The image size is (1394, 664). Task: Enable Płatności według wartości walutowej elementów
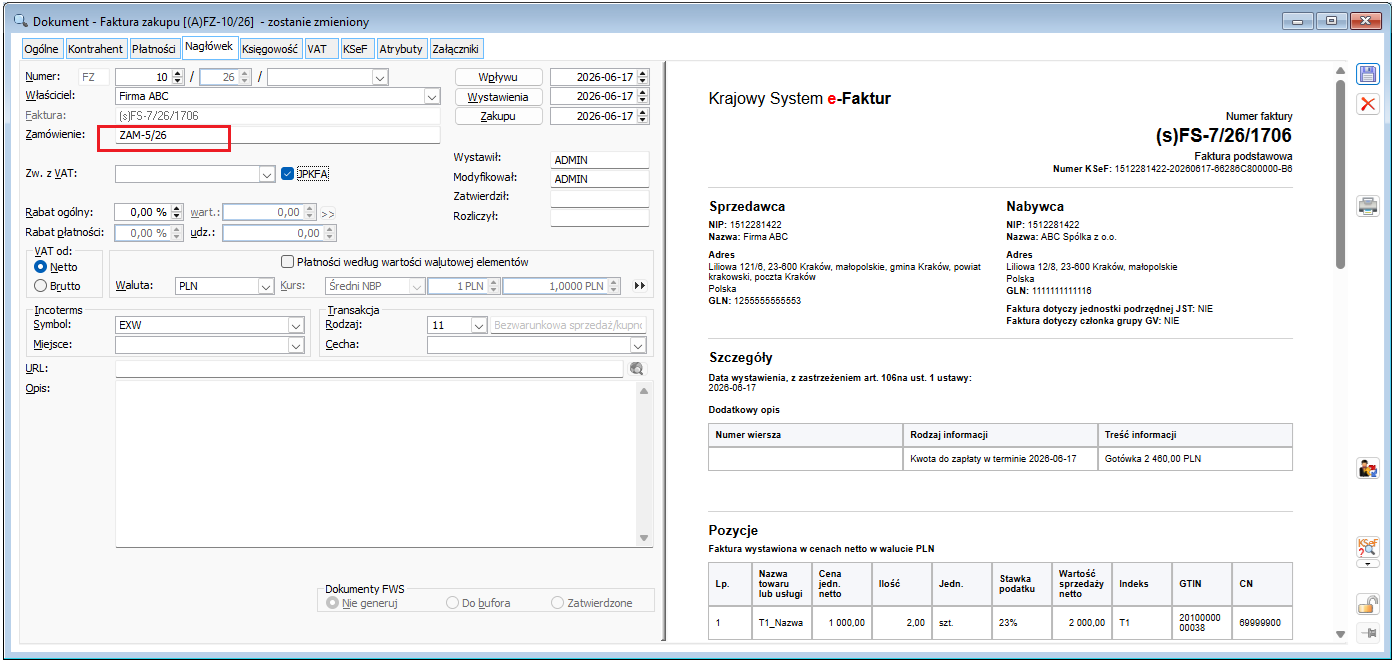[x=288, y=262]
